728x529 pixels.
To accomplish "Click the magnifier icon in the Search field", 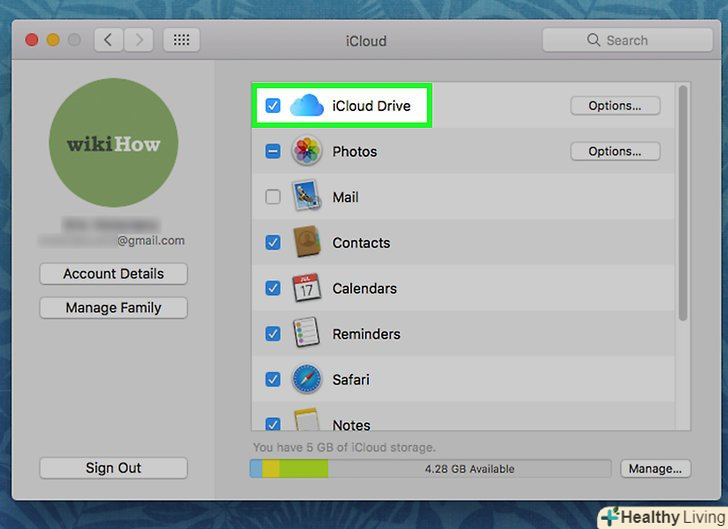I will click(x=593, y=40).
